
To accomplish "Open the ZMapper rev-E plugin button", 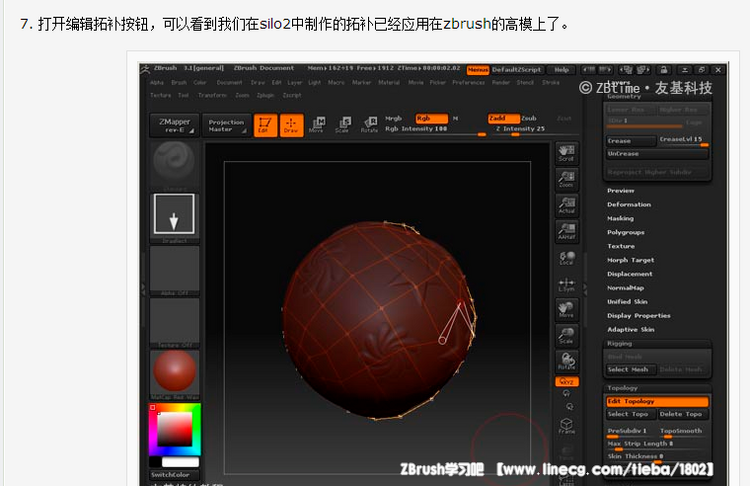I will click(175, 125).
